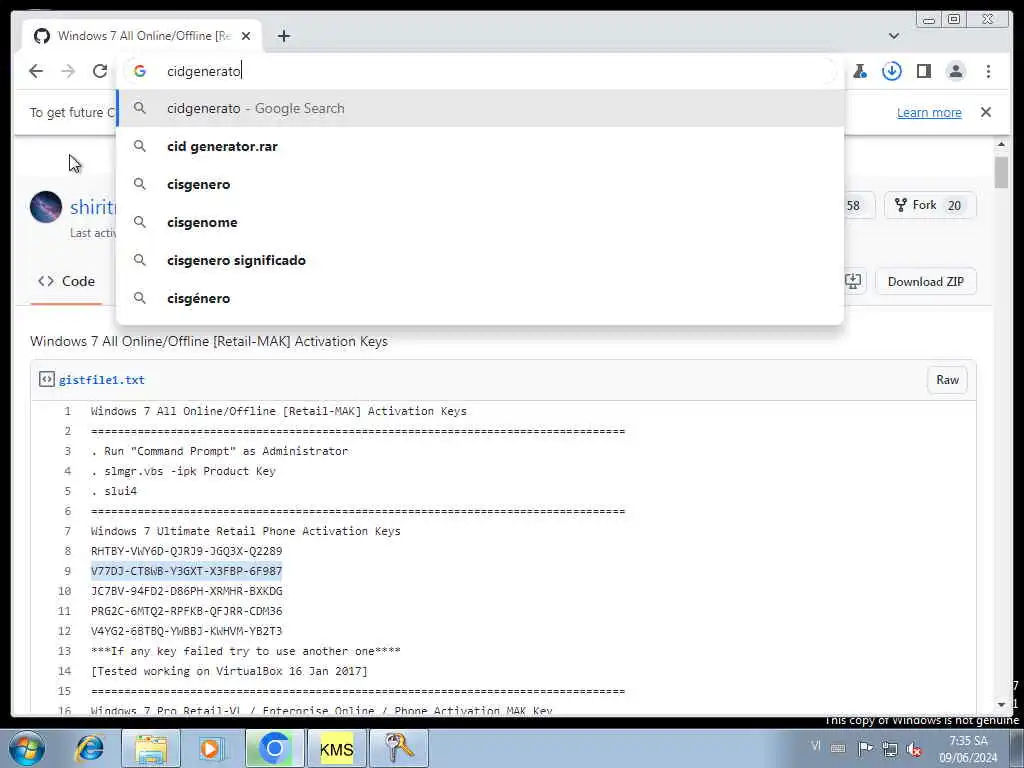Click the key RHTBY-VWY6D-QJRJ9-JGQ3X-Q2289 on line 8

click(x=187, y=551)
